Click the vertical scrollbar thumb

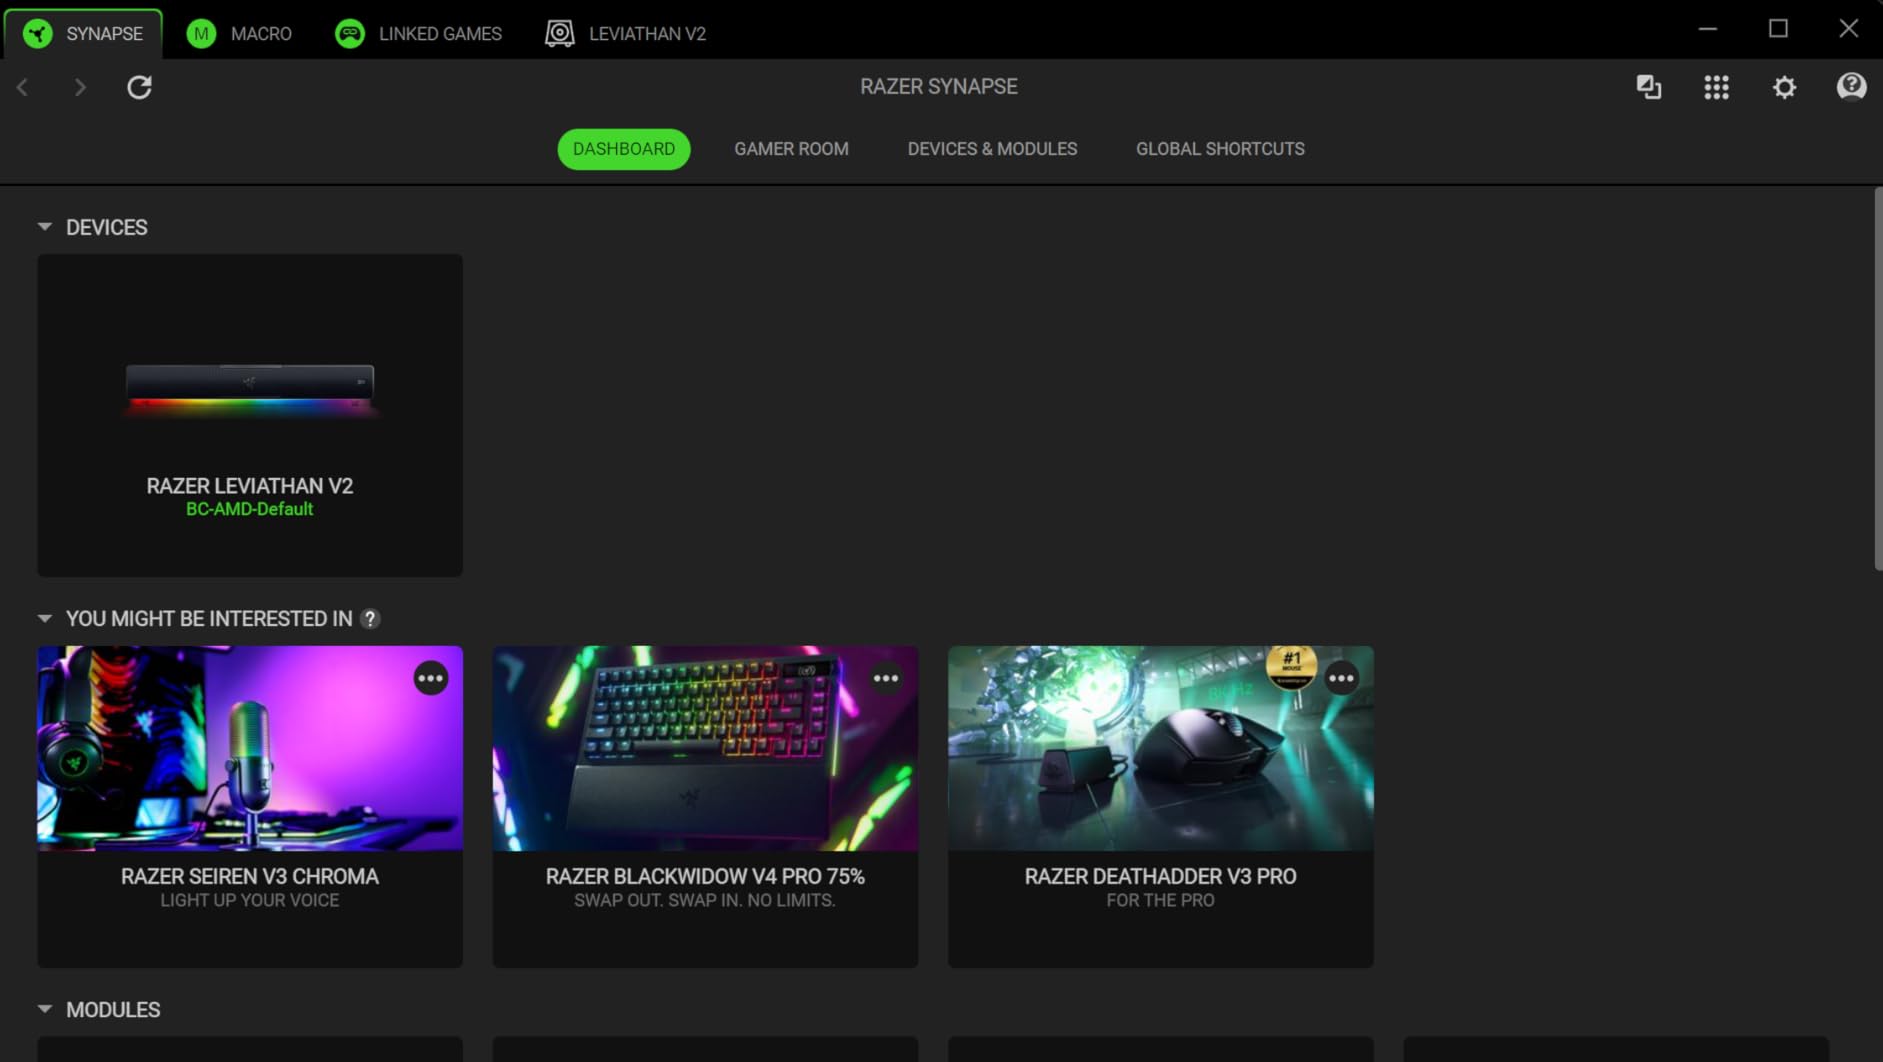(x=1877, y=379)
